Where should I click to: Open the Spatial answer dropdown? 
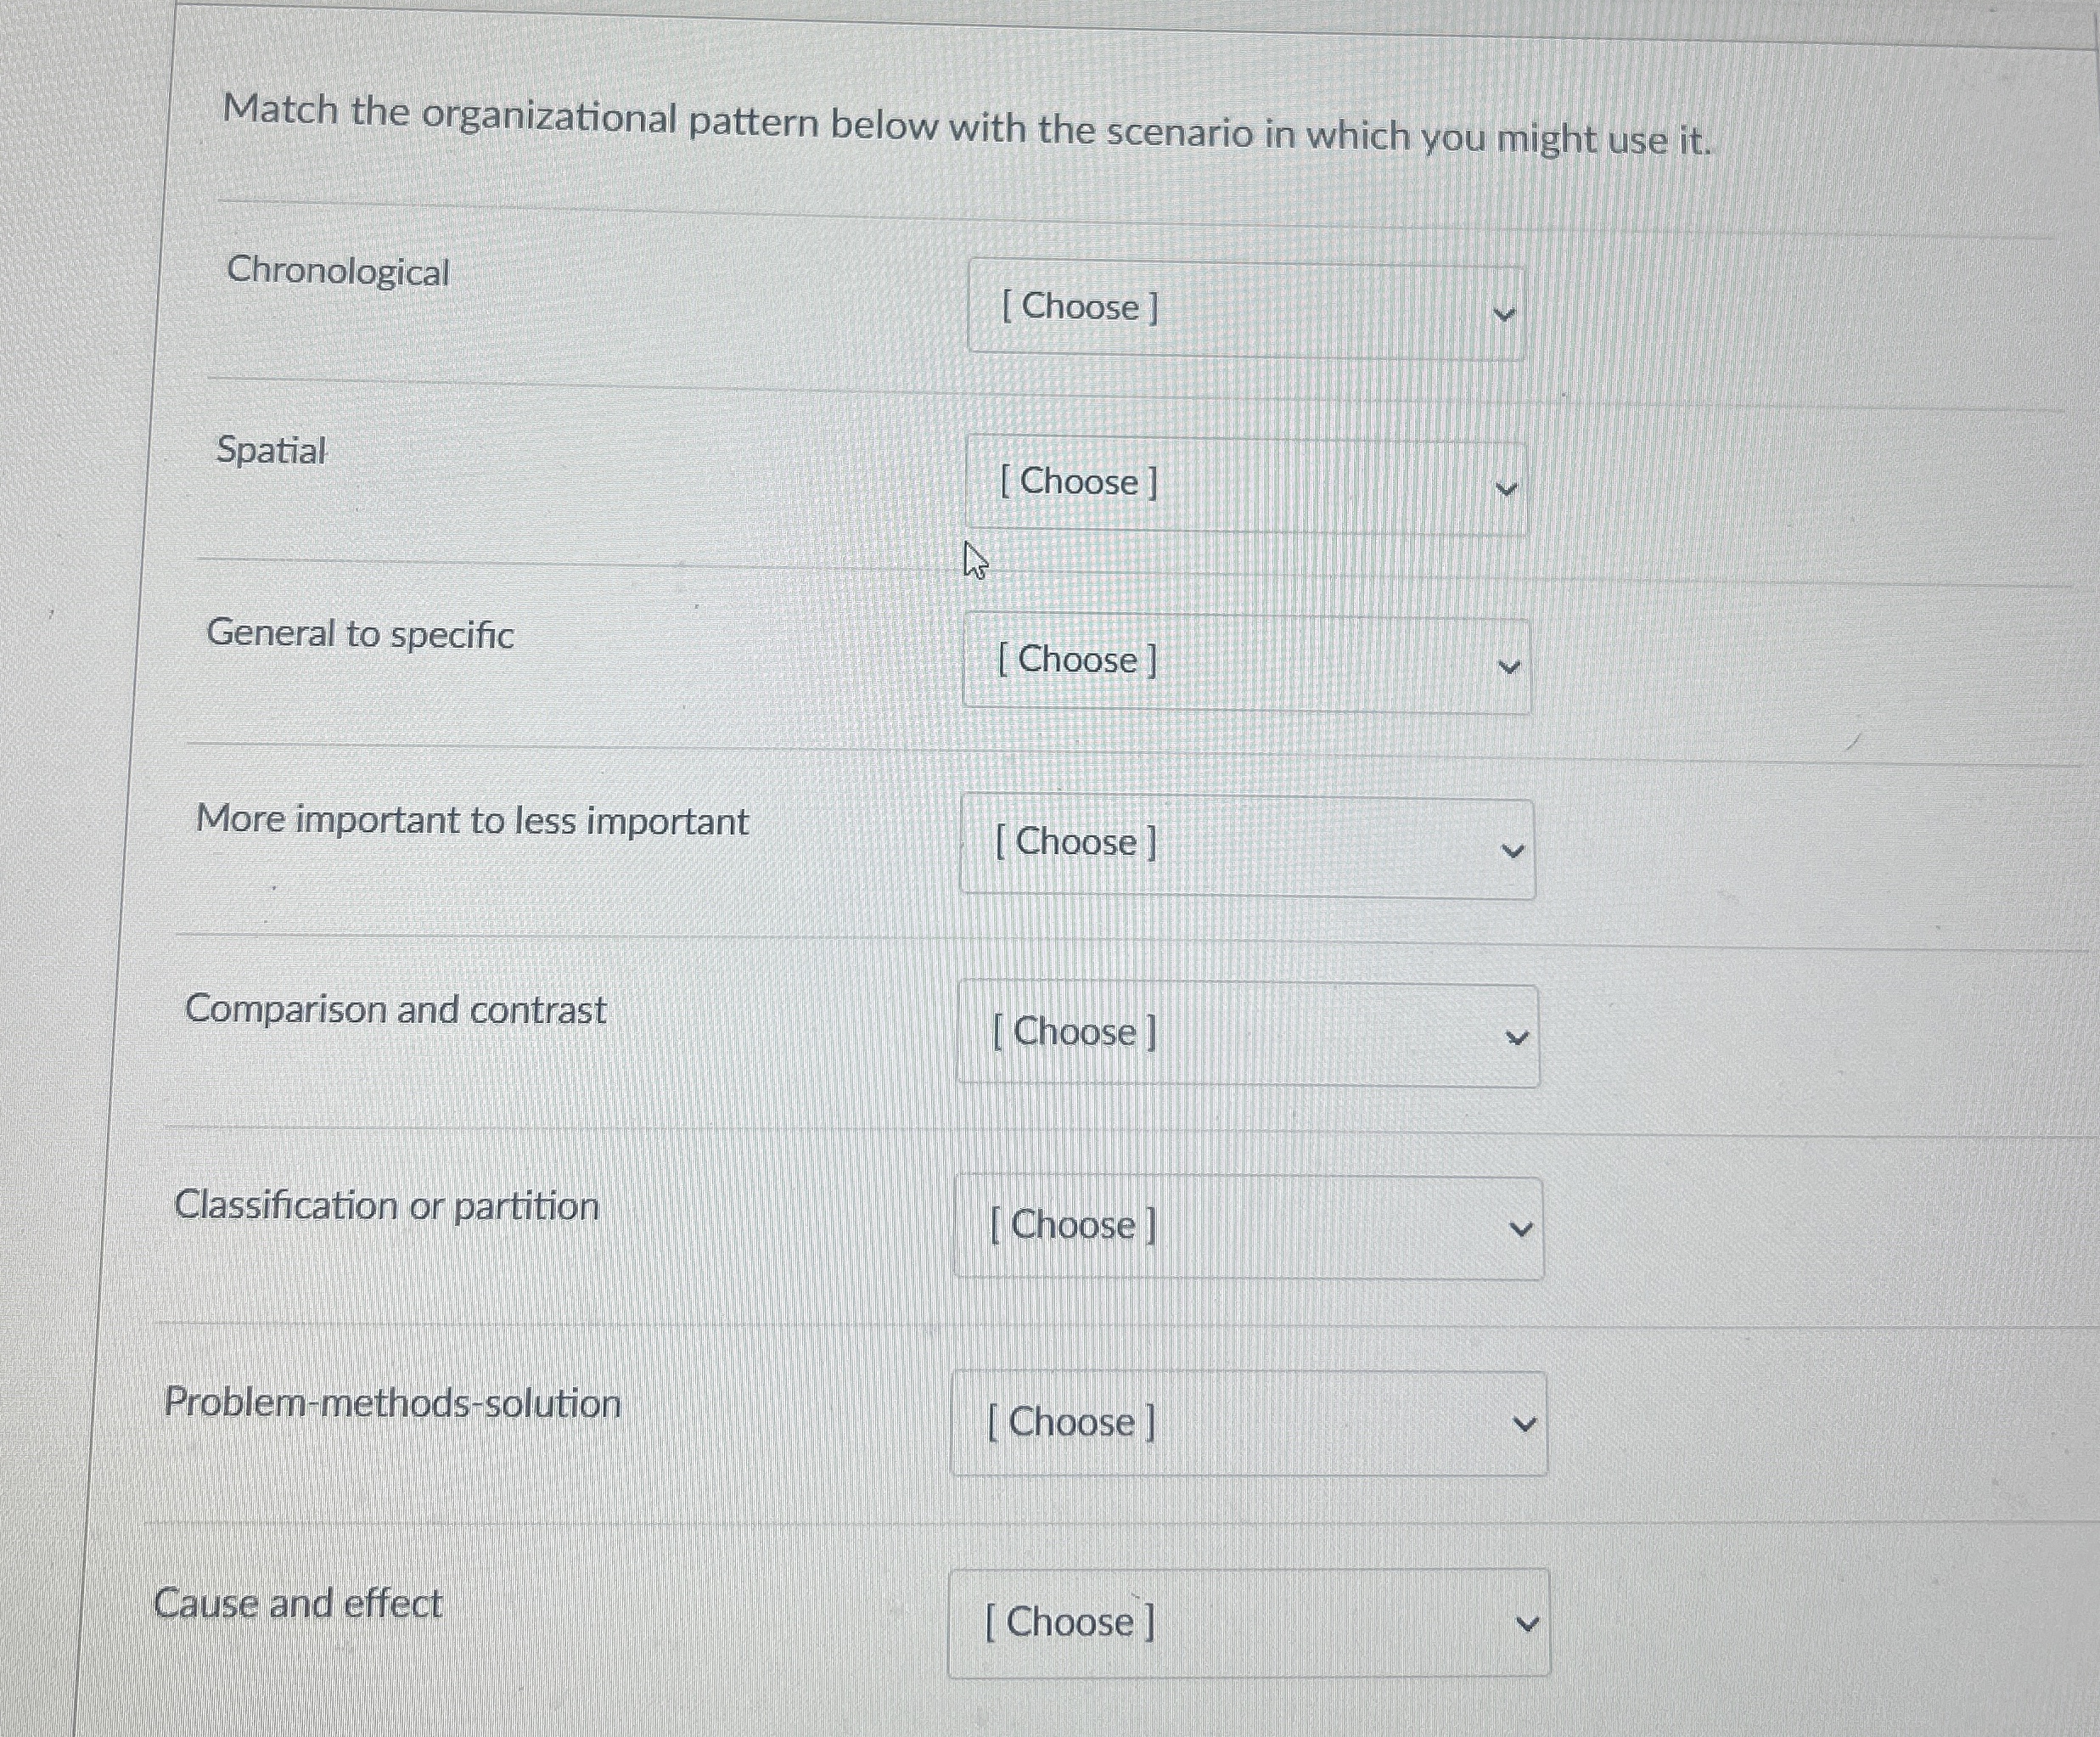click(1245, 485)
